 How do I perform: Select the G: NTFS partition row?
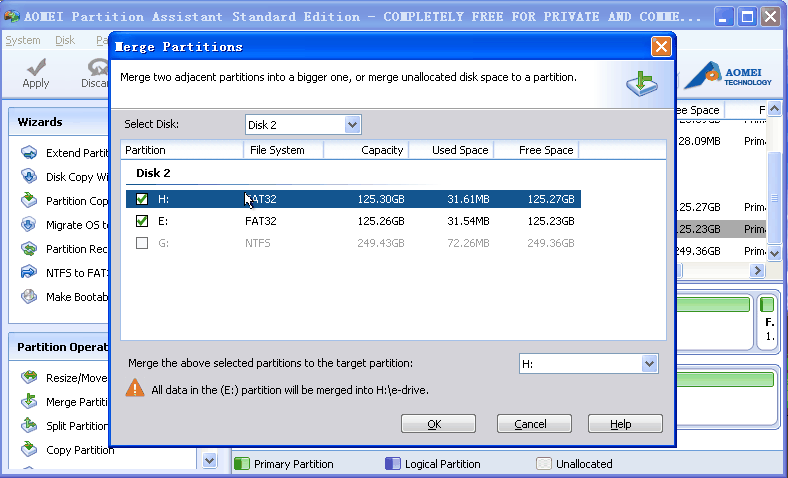(353, 243)
